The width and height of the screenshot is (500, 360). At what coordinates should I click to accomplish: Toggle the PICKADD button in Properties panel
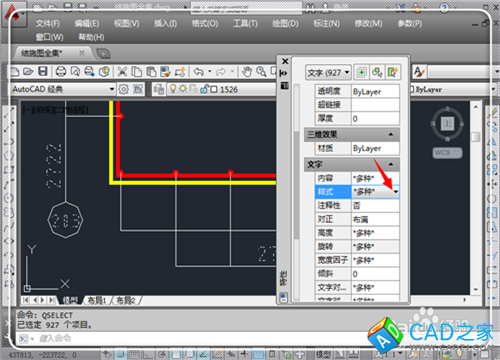(x=361, y=72)
